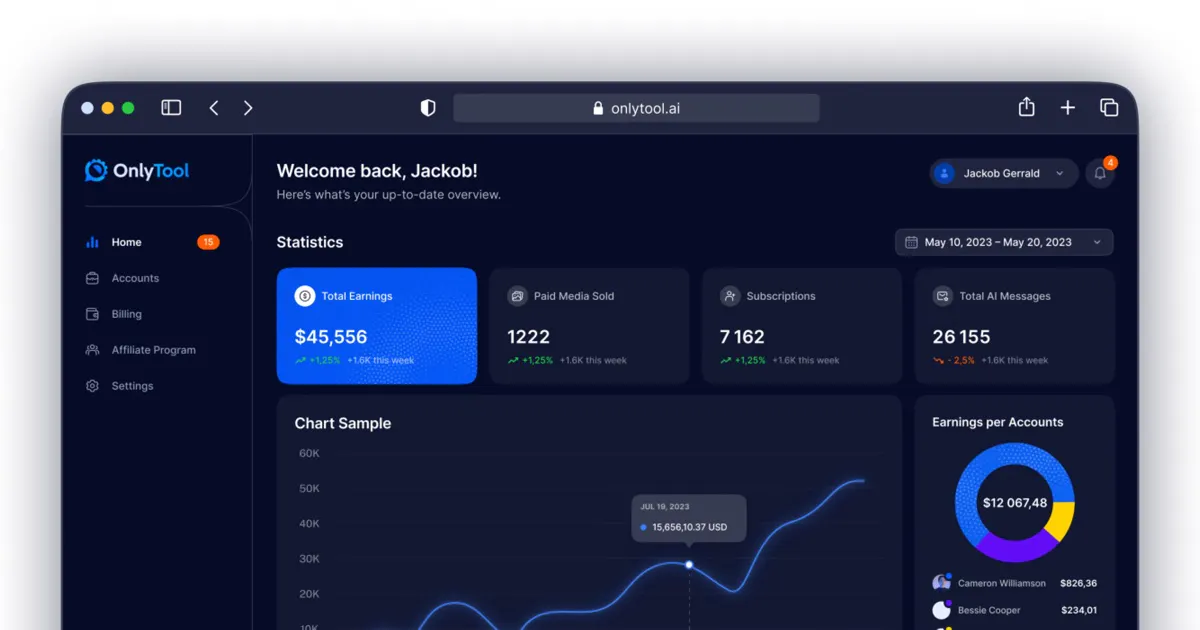Click the red -2,5% trend indicator

coord(954,360)
